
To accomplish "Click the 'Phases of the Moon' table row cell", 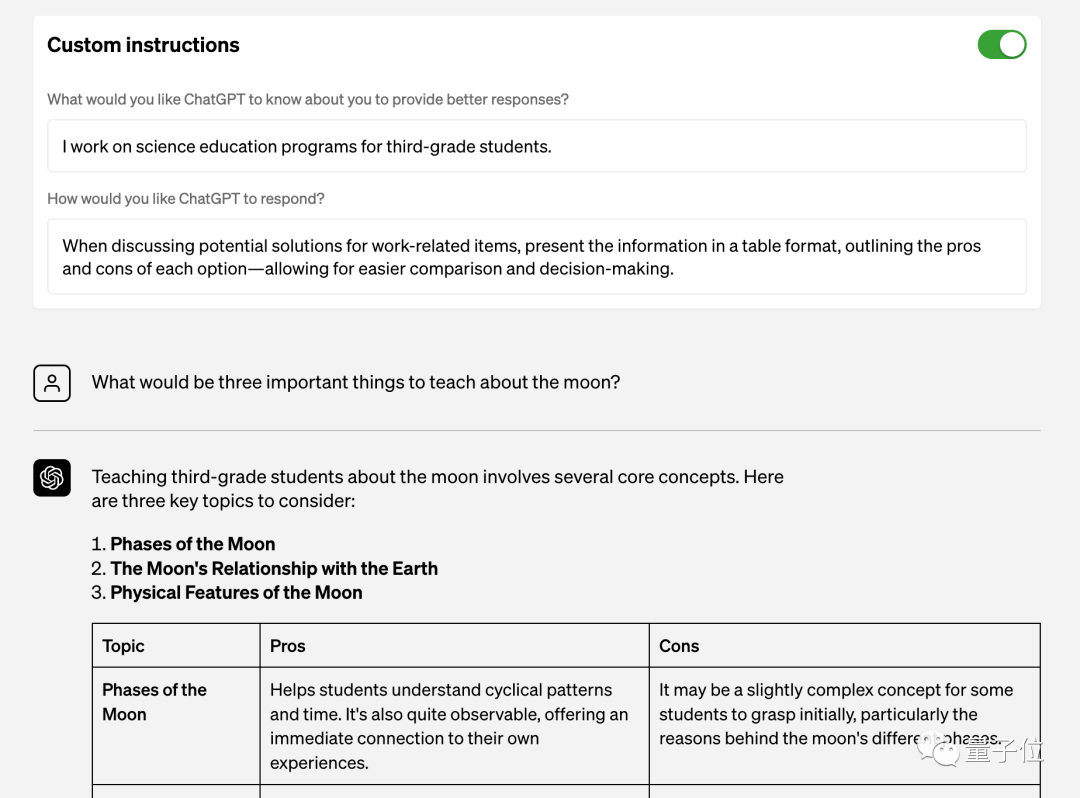I will point(155,702).
